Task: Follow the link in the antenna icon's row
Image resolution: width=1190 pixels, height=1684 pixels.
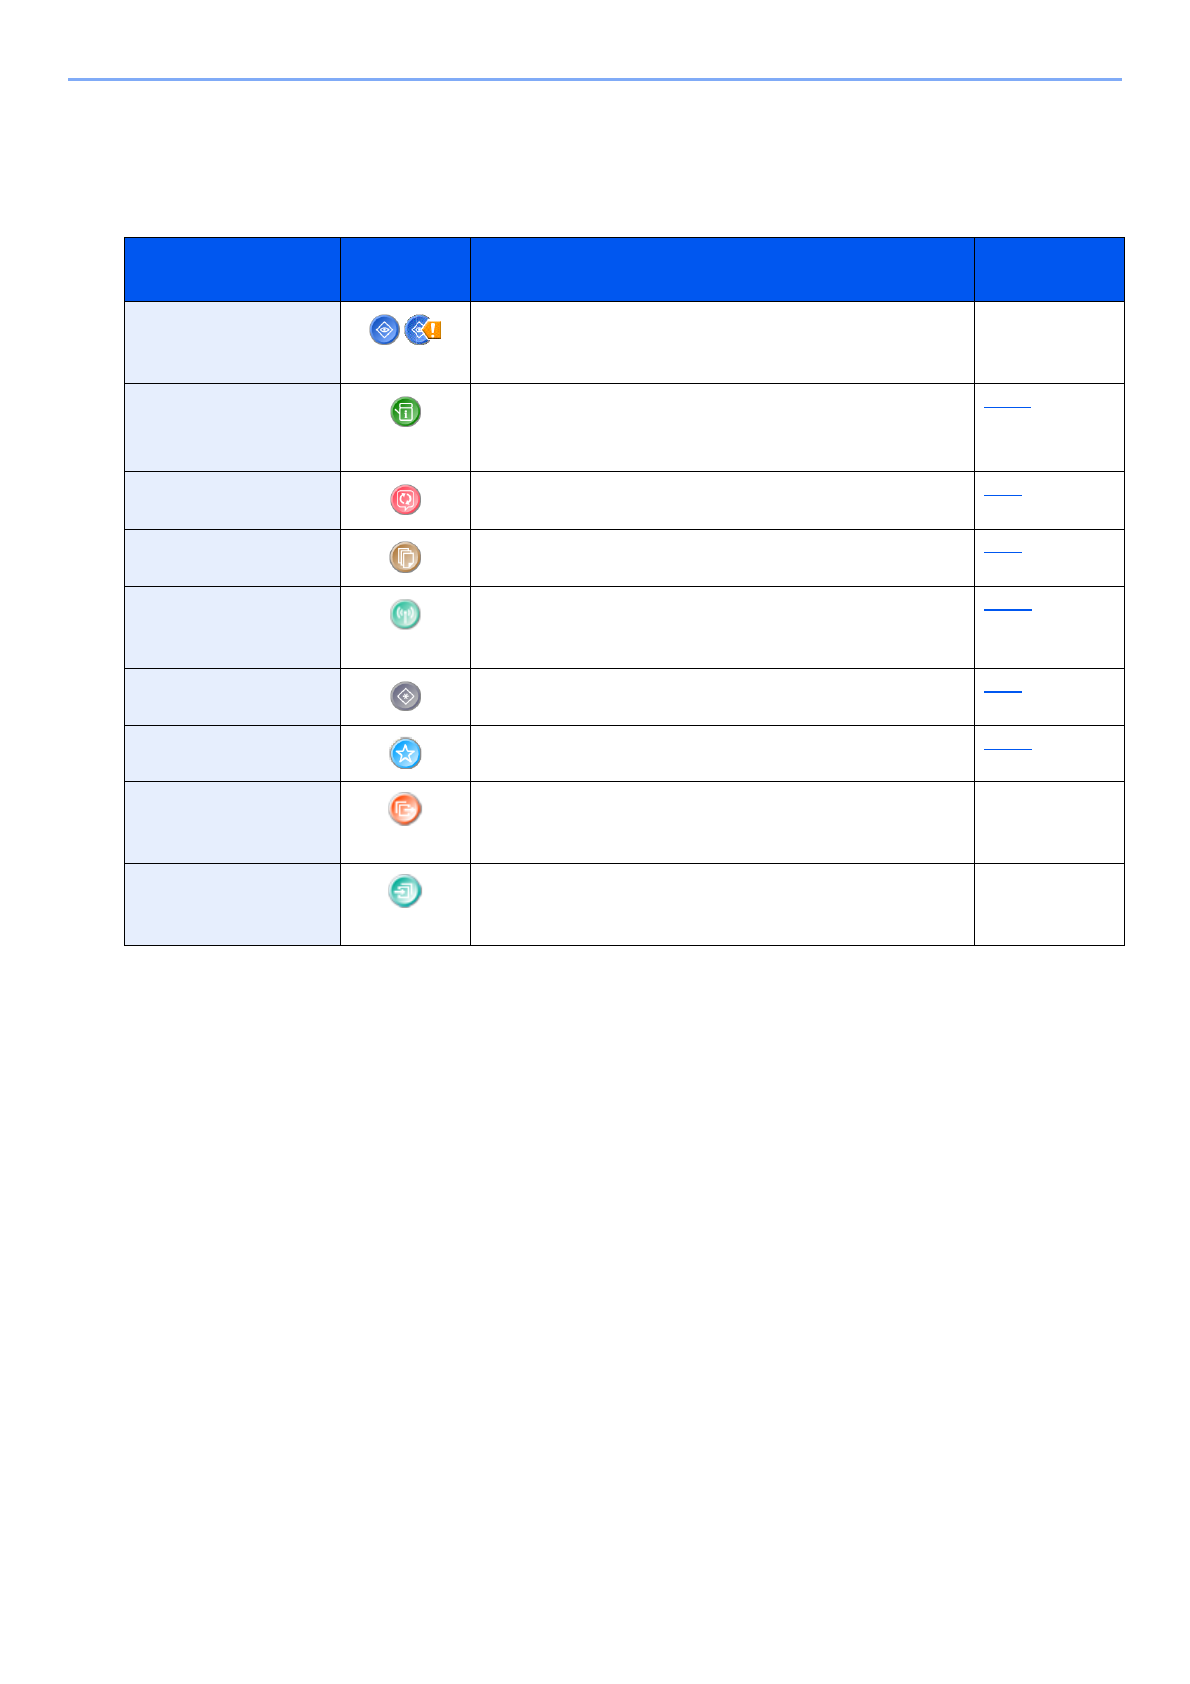Action: point(1007,608)
